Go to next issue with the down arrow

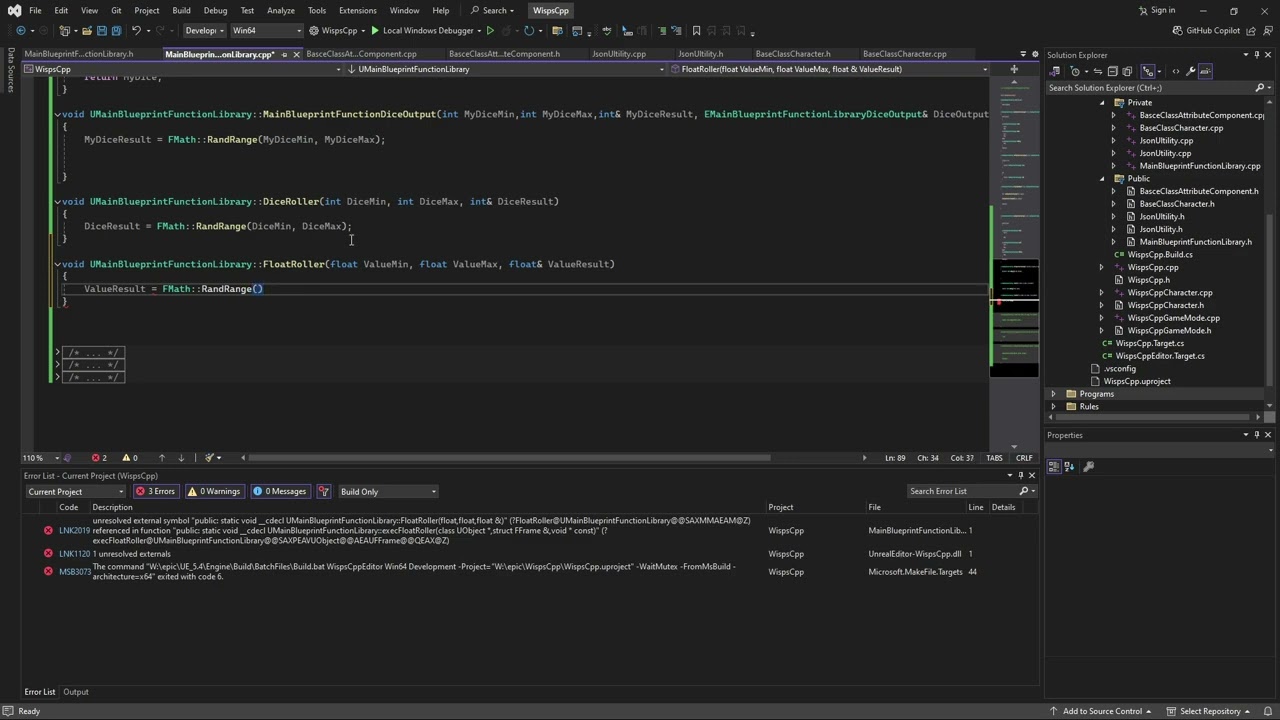coord(181,458)
